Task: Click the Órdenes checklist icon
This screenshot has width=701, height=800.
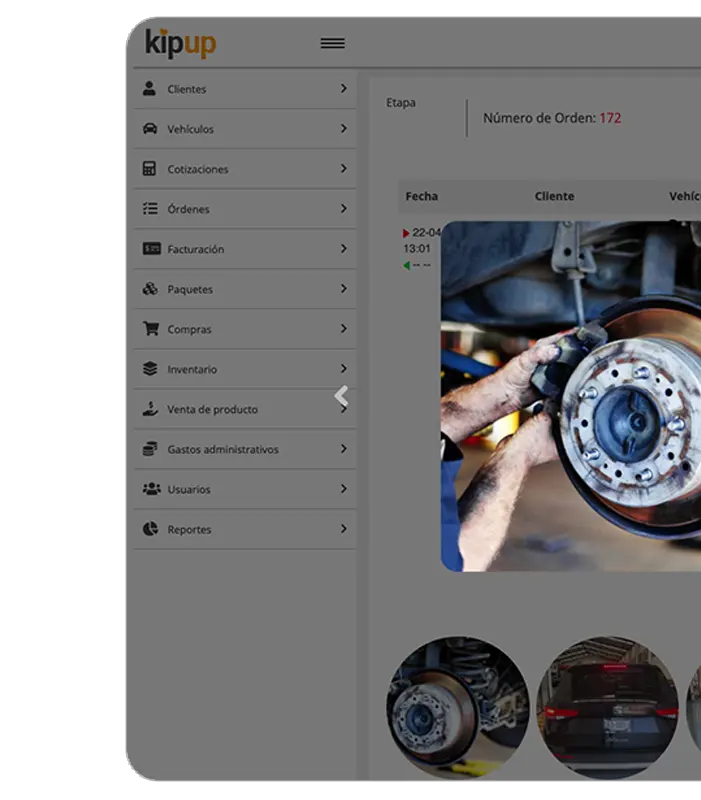Action: [x=150, y=208]
